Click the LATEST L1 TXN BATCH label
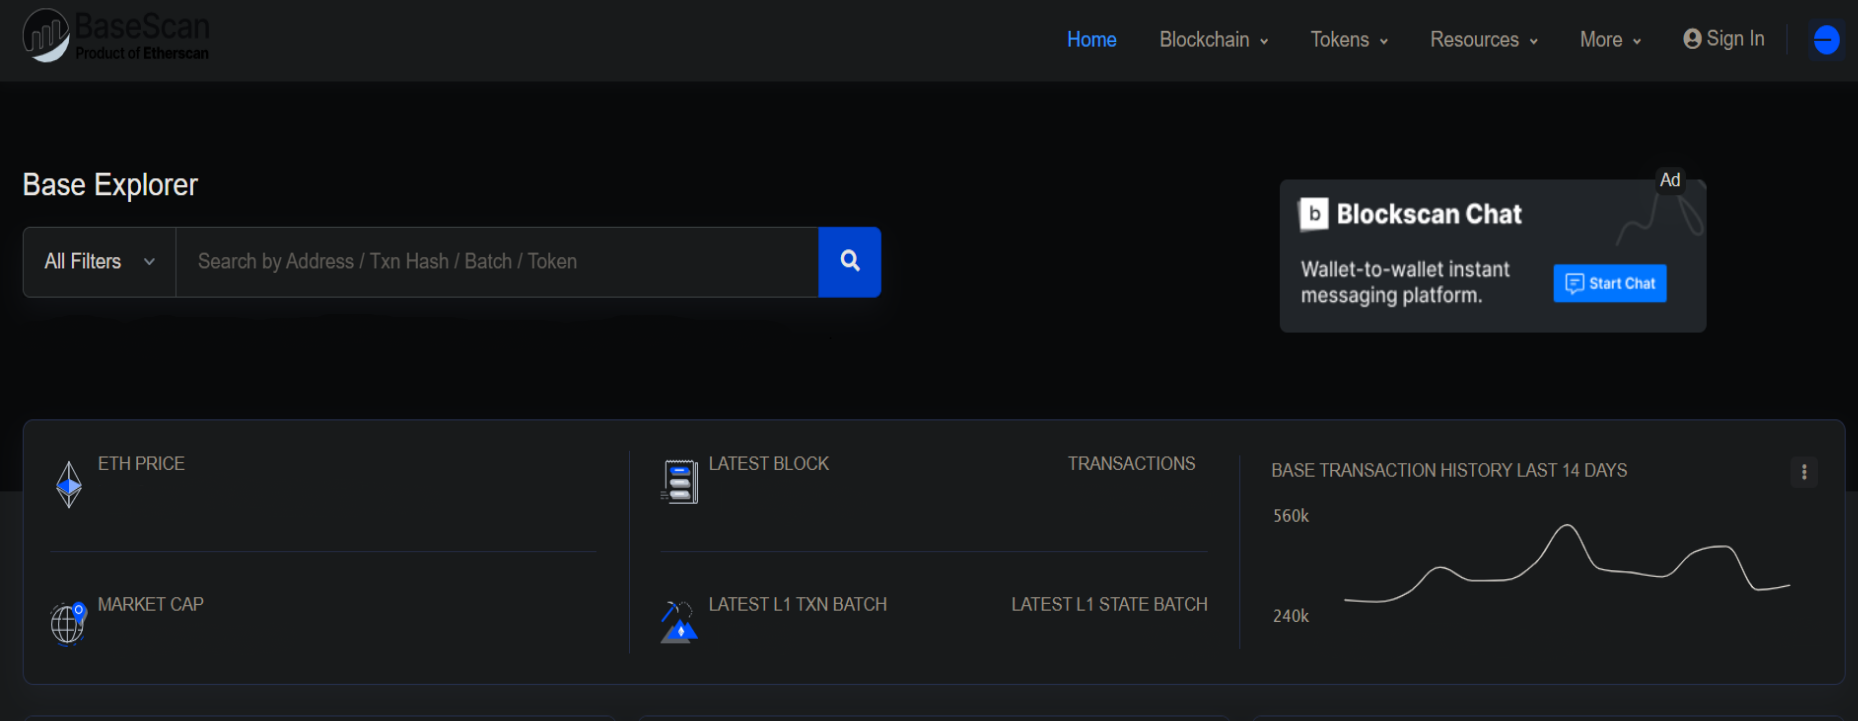1858x721 pixels. [x=798, y=605]
